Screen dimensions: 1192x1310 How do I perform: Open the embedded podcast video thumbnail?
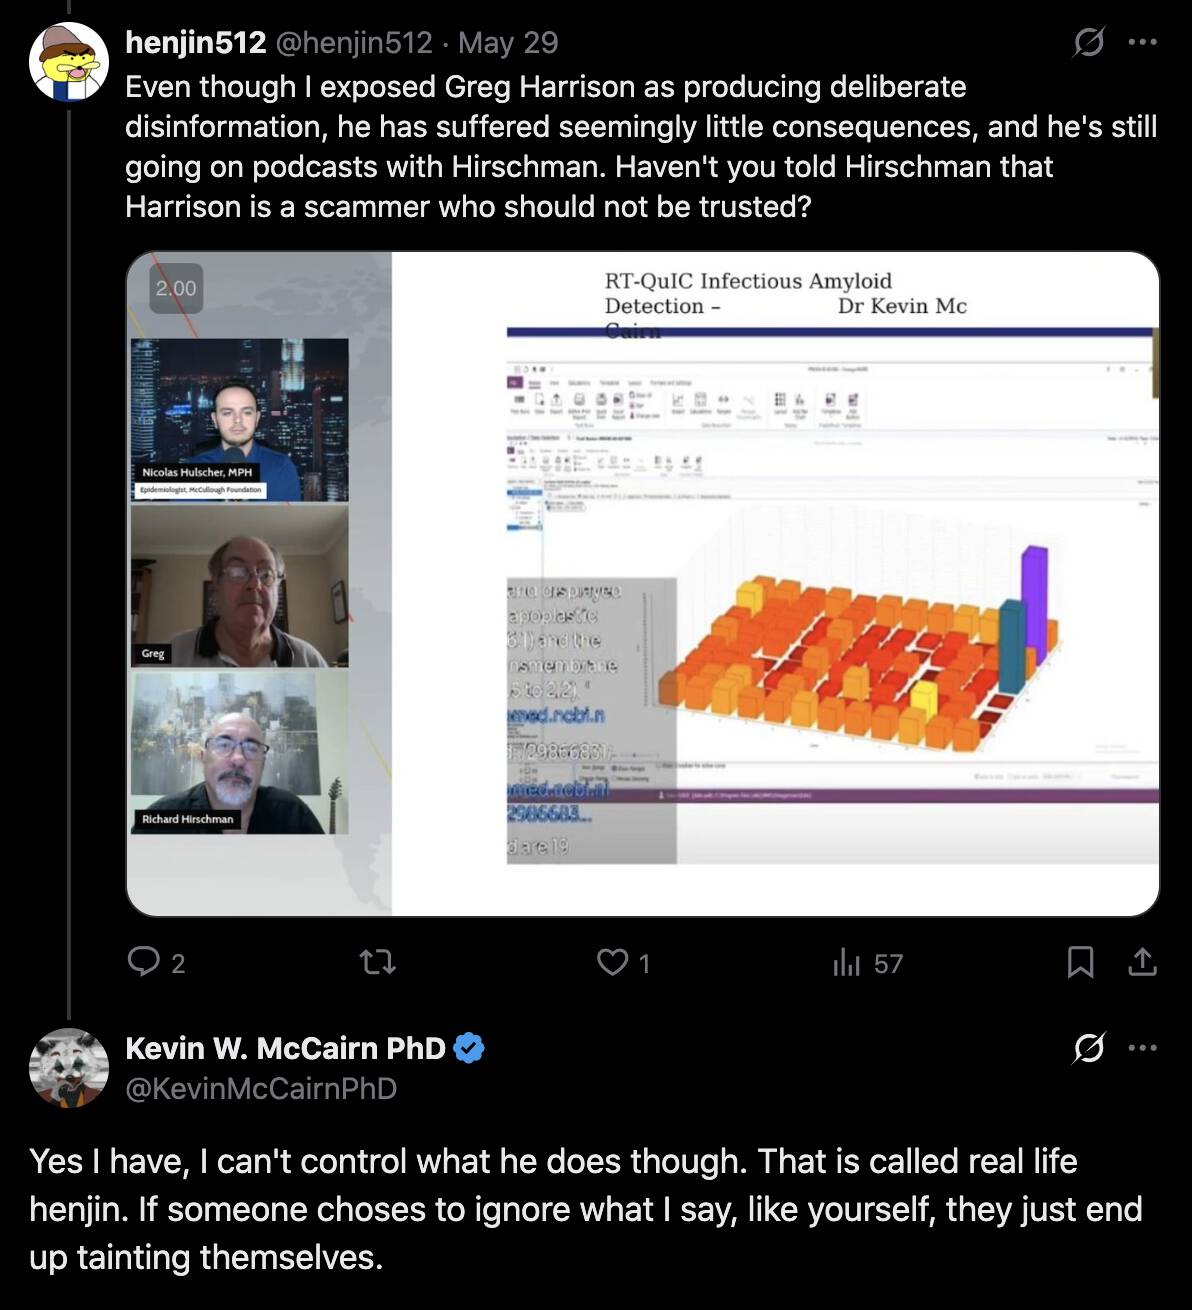pyautogui.click(x=643, y=584)
